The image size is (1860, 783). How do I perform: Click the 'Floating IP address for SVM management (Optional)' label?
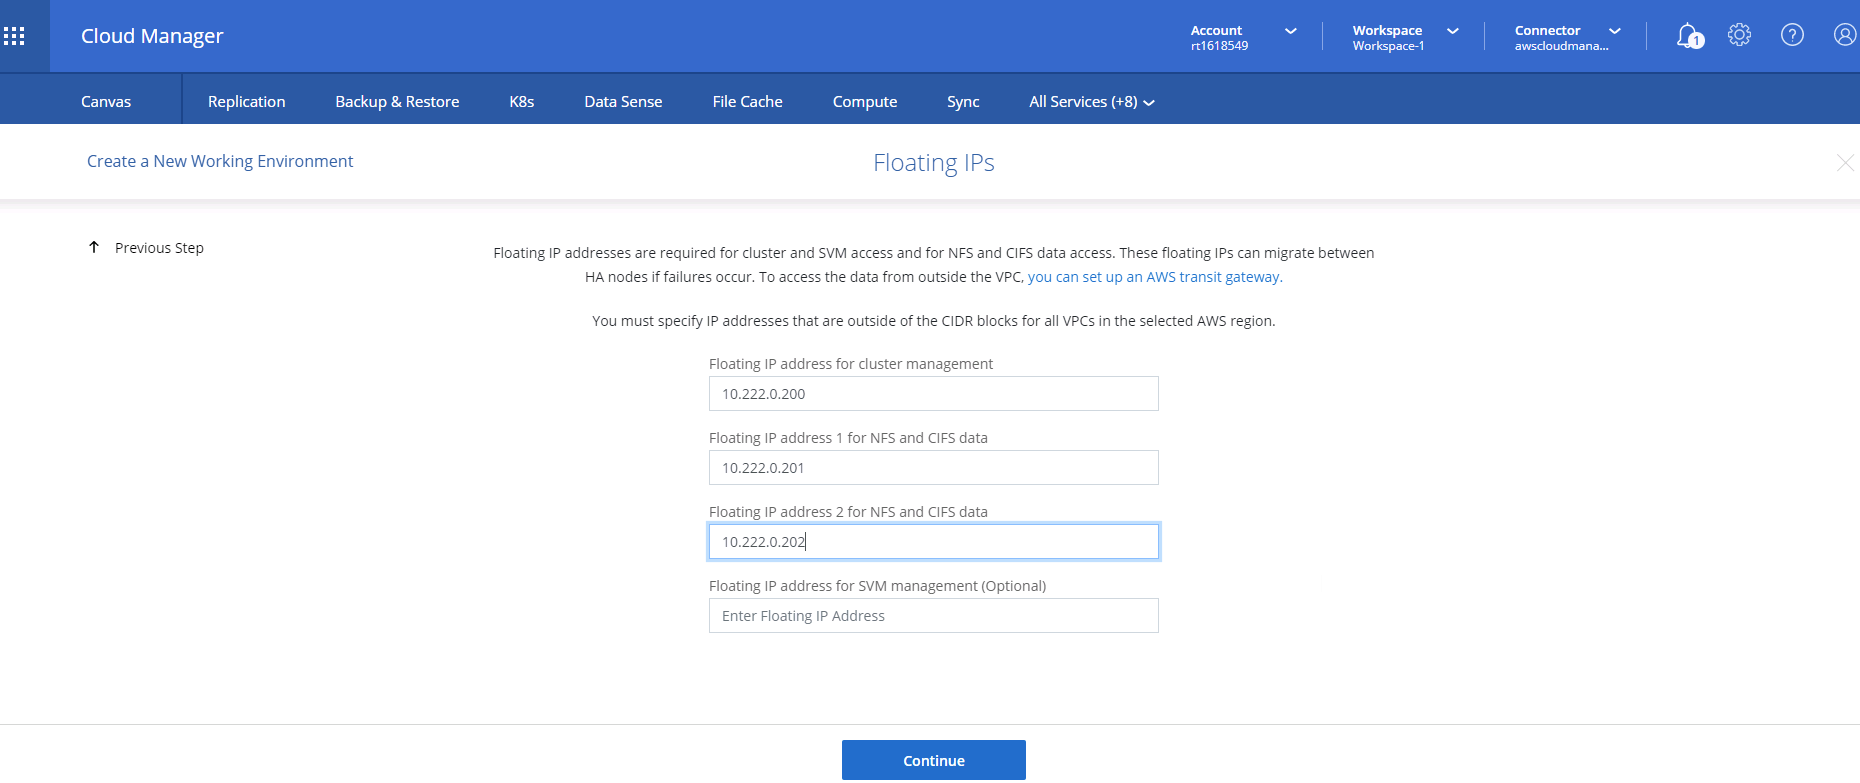877,586
